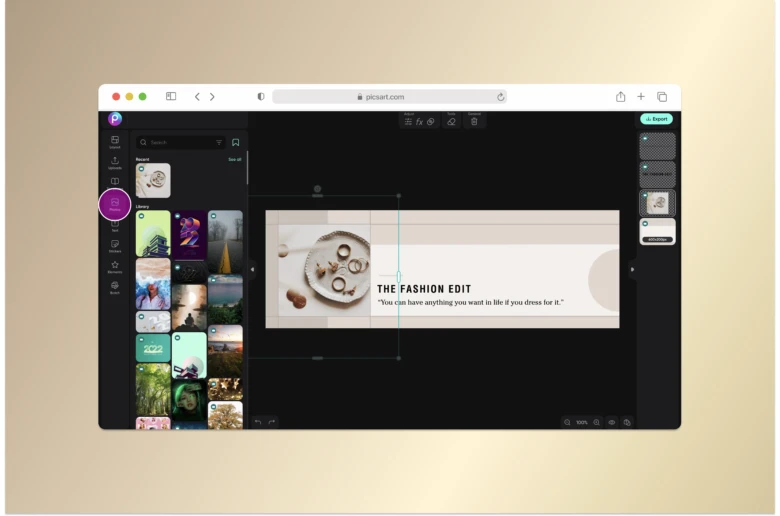
Task: Delete selection with the trash icon
Action: pyautogui.click(x=474, y=122)
